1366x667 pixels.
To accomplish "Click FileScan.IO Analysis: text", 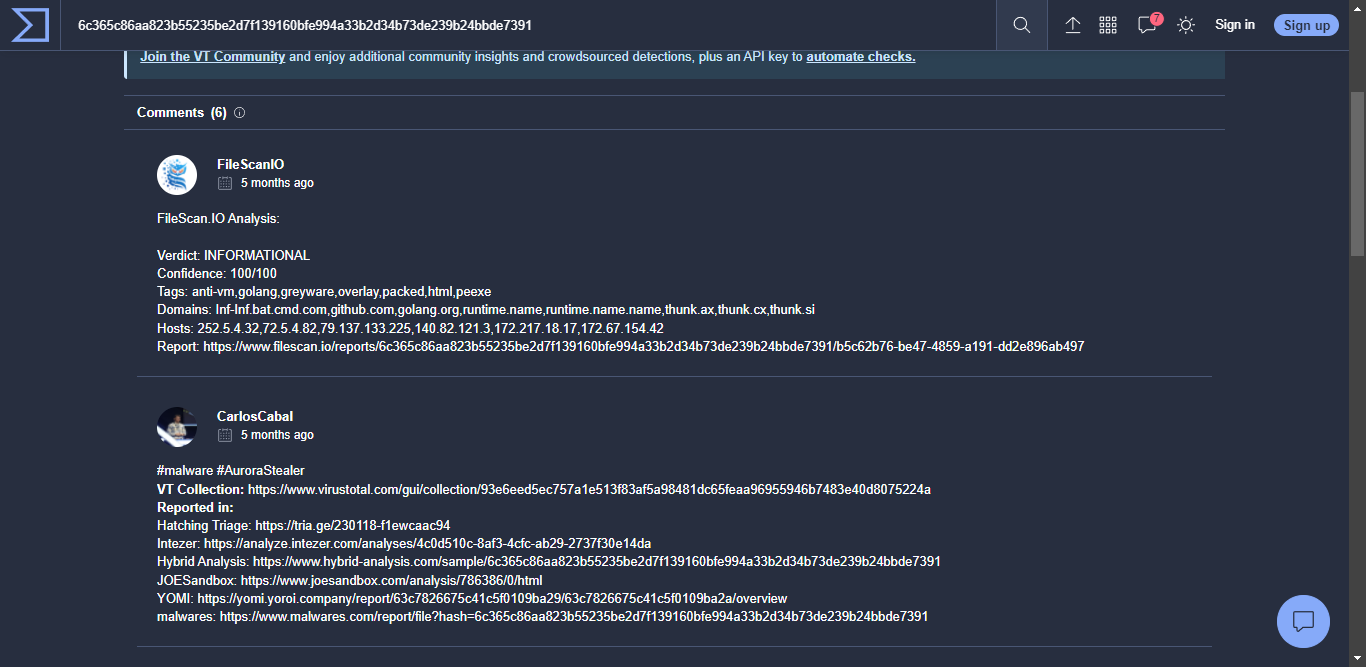I will pyautogui.click(x=218, y=219).
